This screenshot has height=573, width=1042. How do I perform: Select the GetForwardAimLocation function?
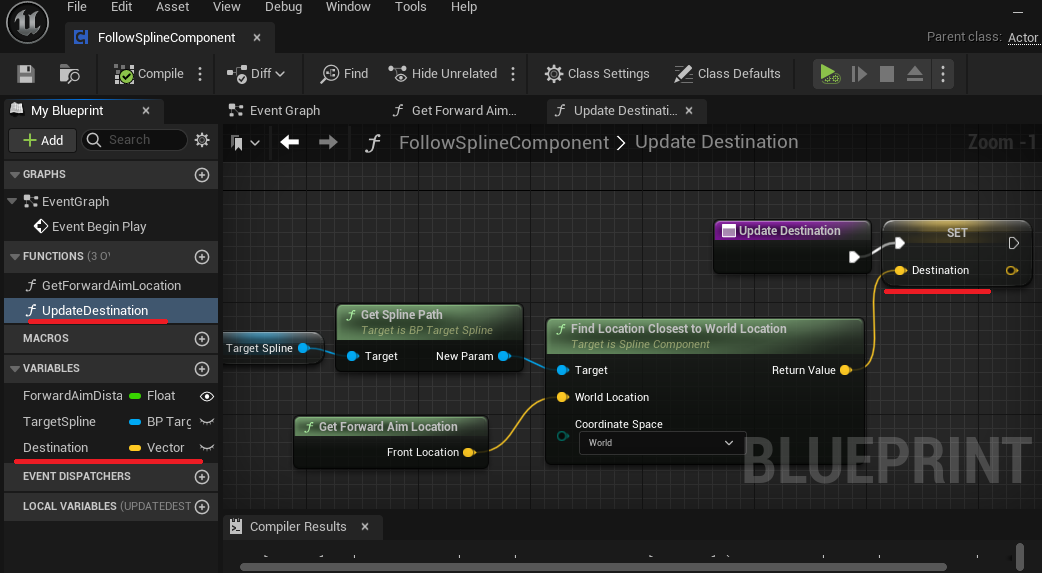click(111, 285)
